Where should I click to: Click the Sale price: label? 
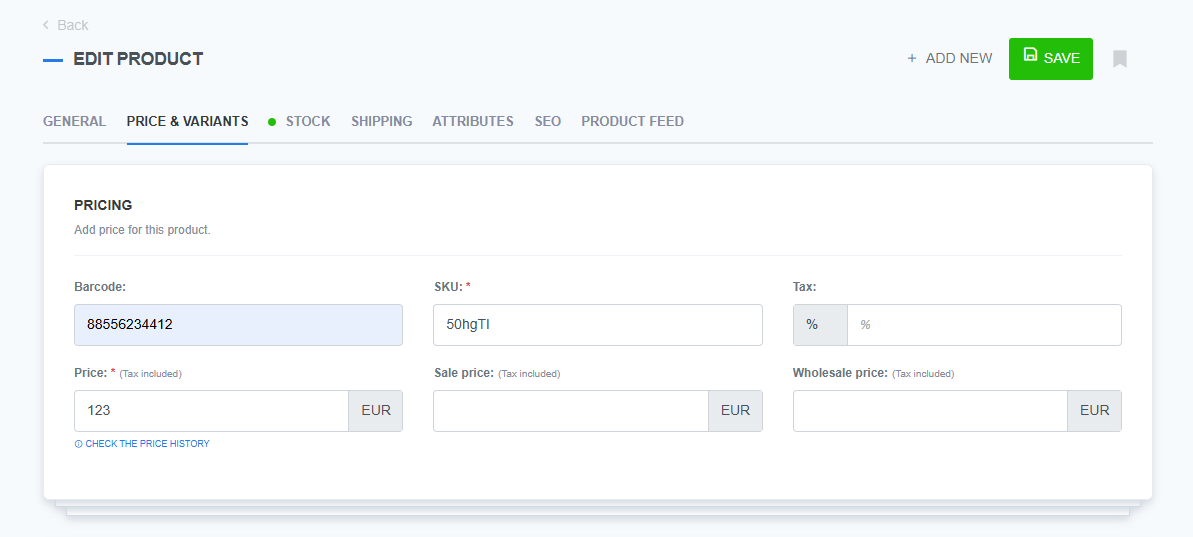click(464, 373)
